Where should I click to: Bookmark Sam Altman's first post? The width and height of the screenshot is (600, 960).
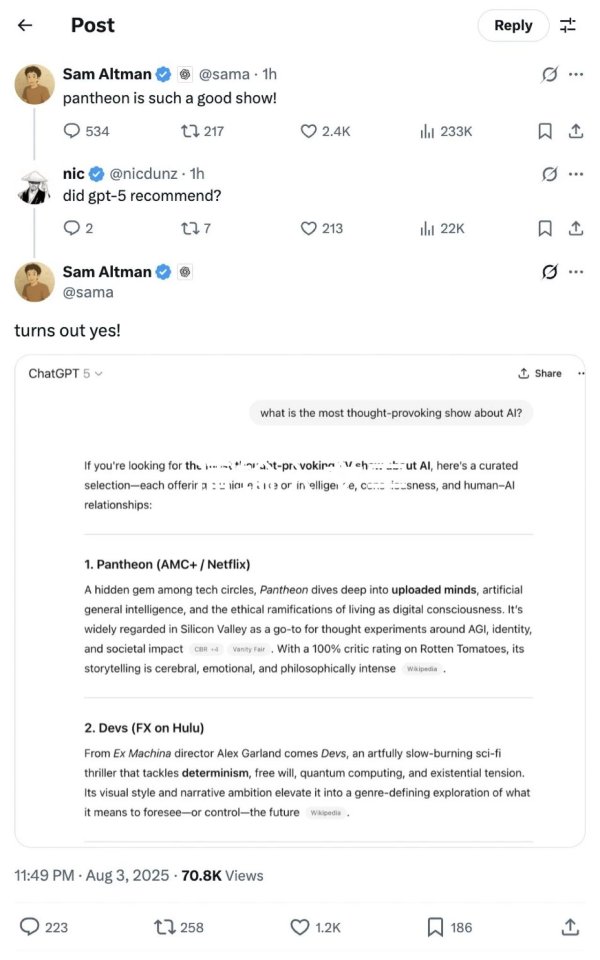[x=545, y=131]
